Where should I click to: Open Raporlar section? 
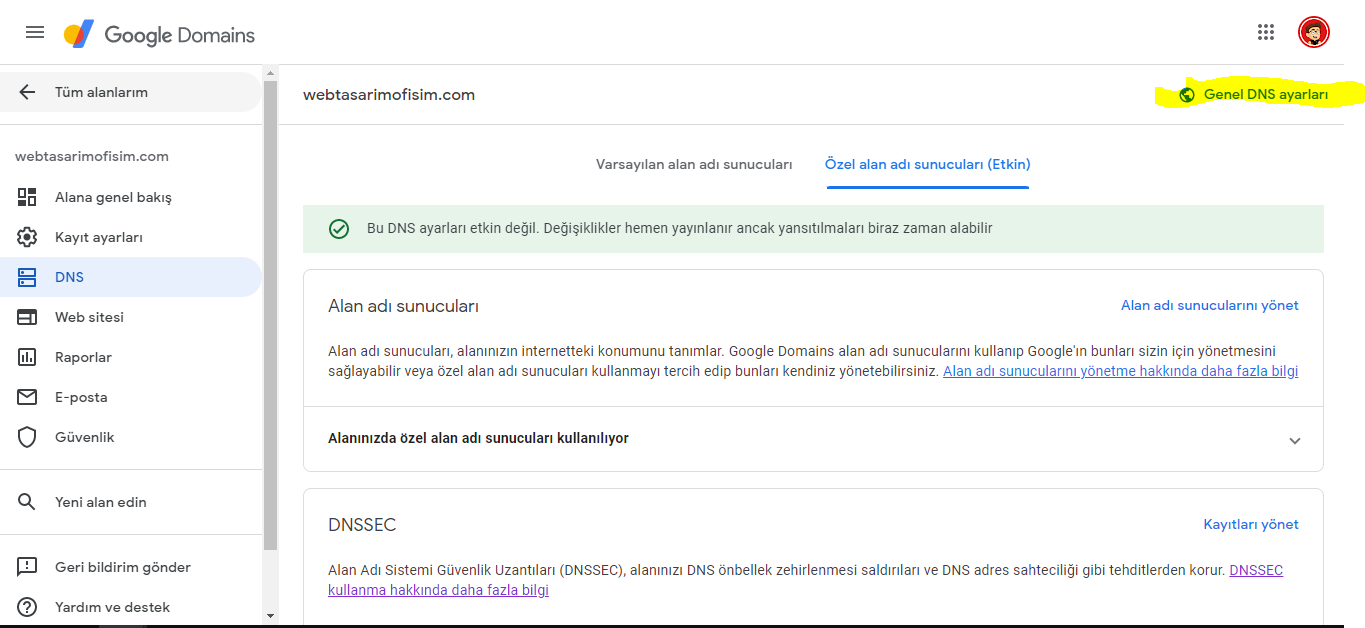pyautogui.click(x=130, y=357)
